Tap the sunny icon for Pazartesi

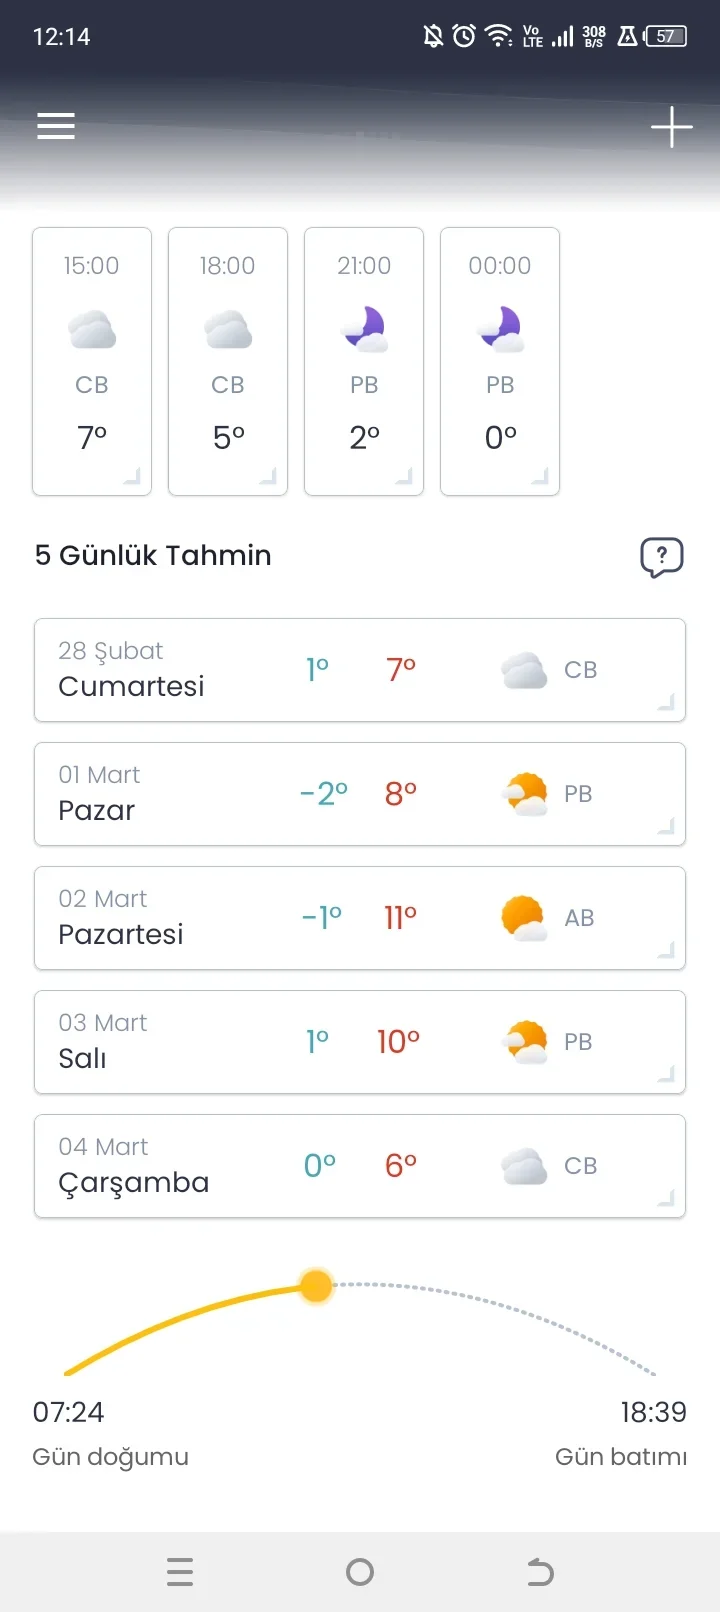coord(523,918)
